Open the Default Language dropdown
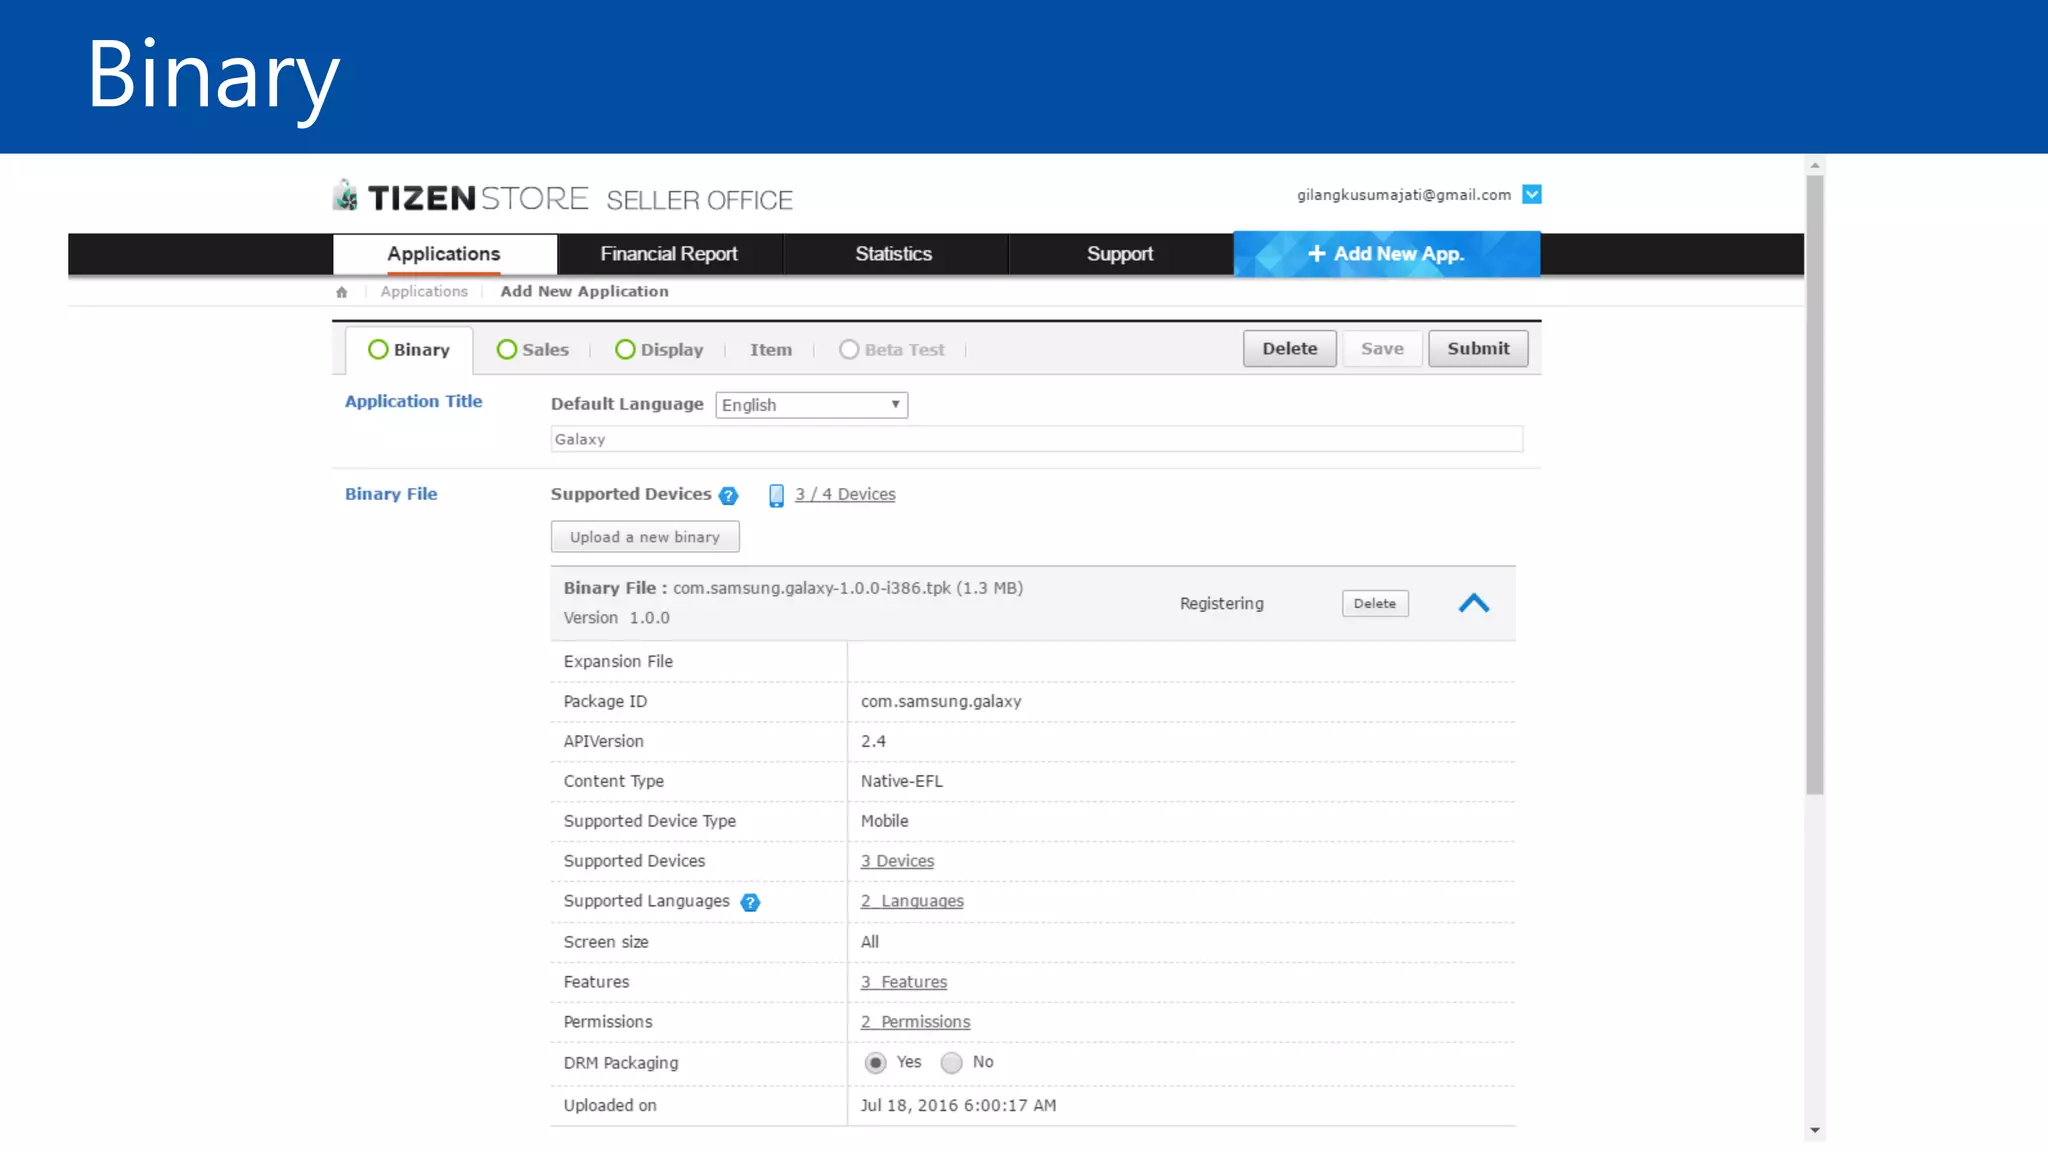2048x1152 pixels. click(x=811, y=405)
